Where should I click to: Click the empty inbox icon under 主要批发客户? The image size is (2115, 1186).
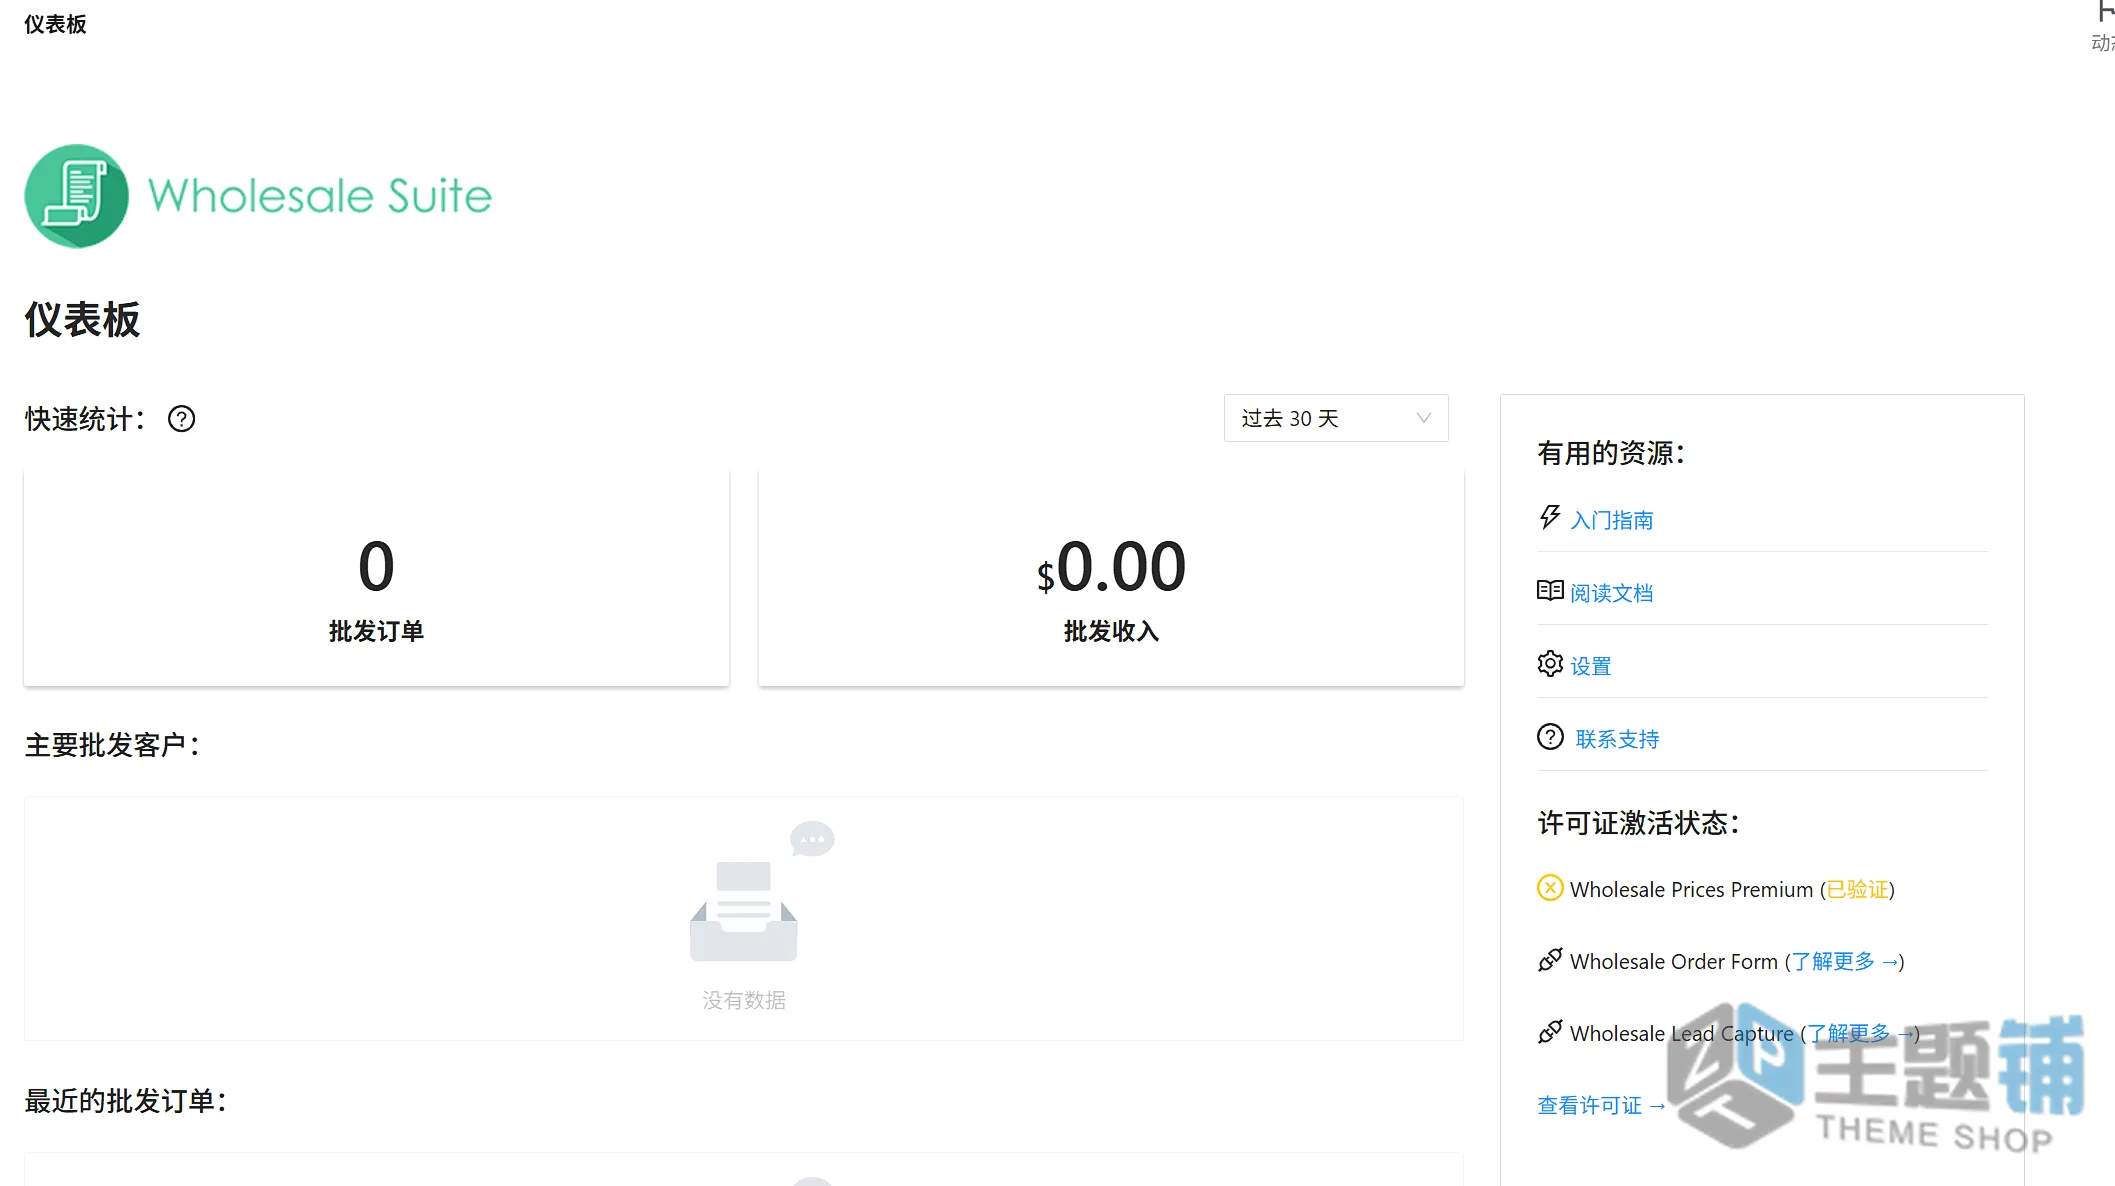pos(744,910)
